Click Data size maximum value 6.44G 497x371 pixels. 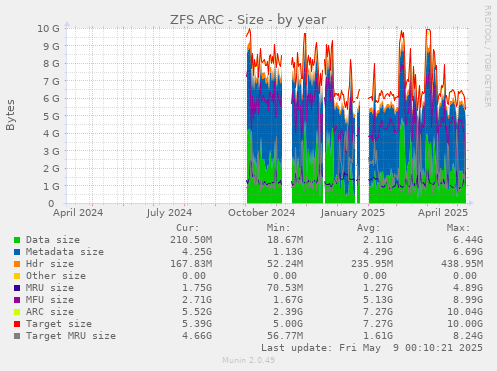coord(468,240)
